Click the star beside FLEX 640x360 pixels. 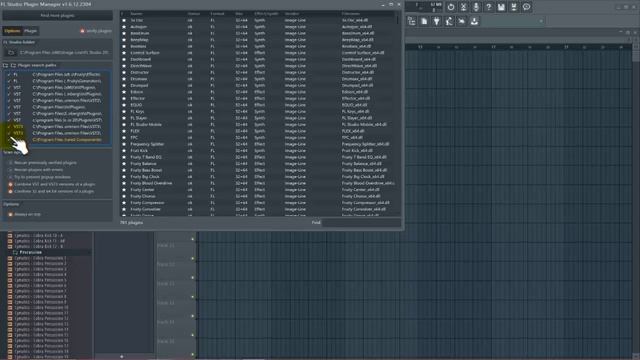(x=124, y=131)
